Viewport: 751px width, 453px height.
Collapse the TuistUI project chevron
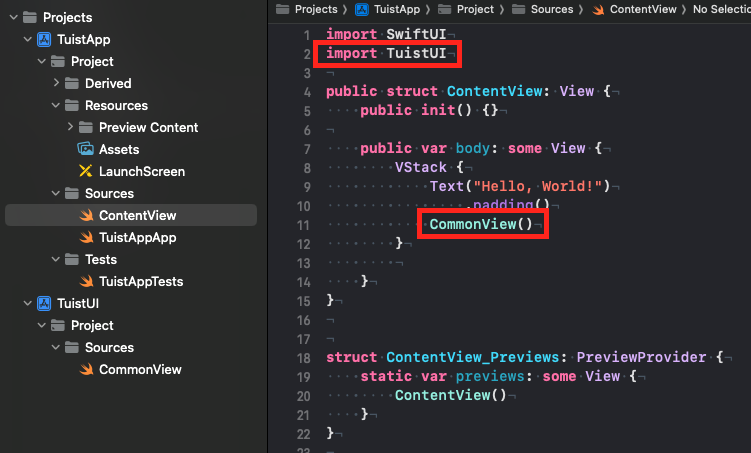pyautogui.click(x=28, y=304)
